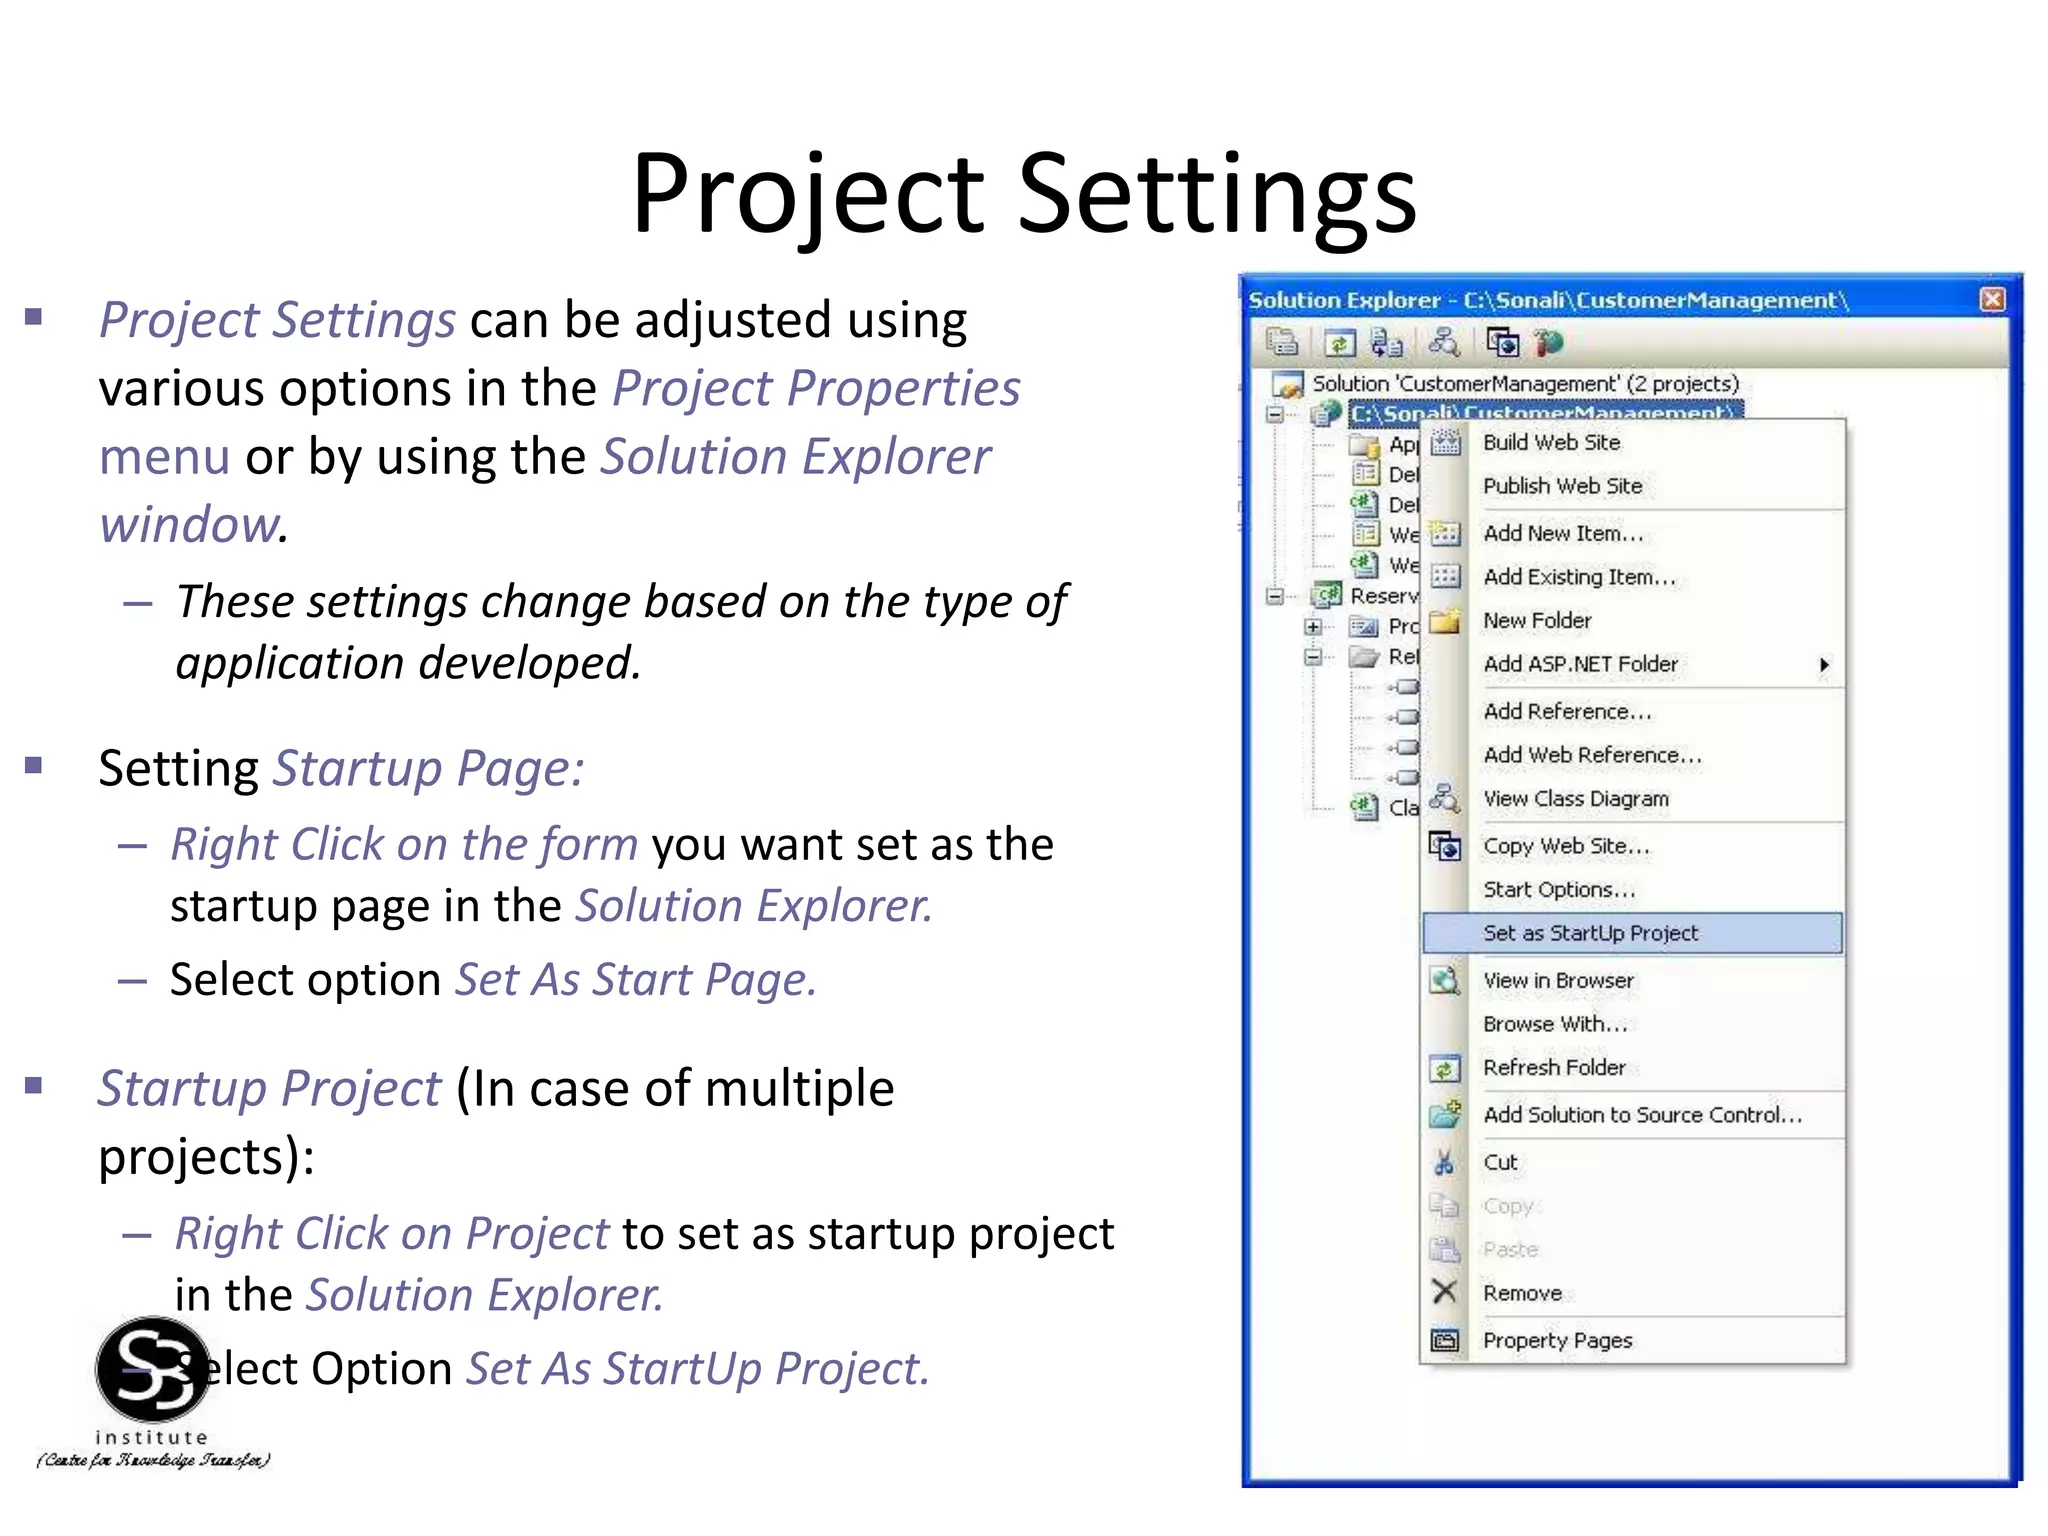Select Set as StartUp Project

(x=1632, y=933)
